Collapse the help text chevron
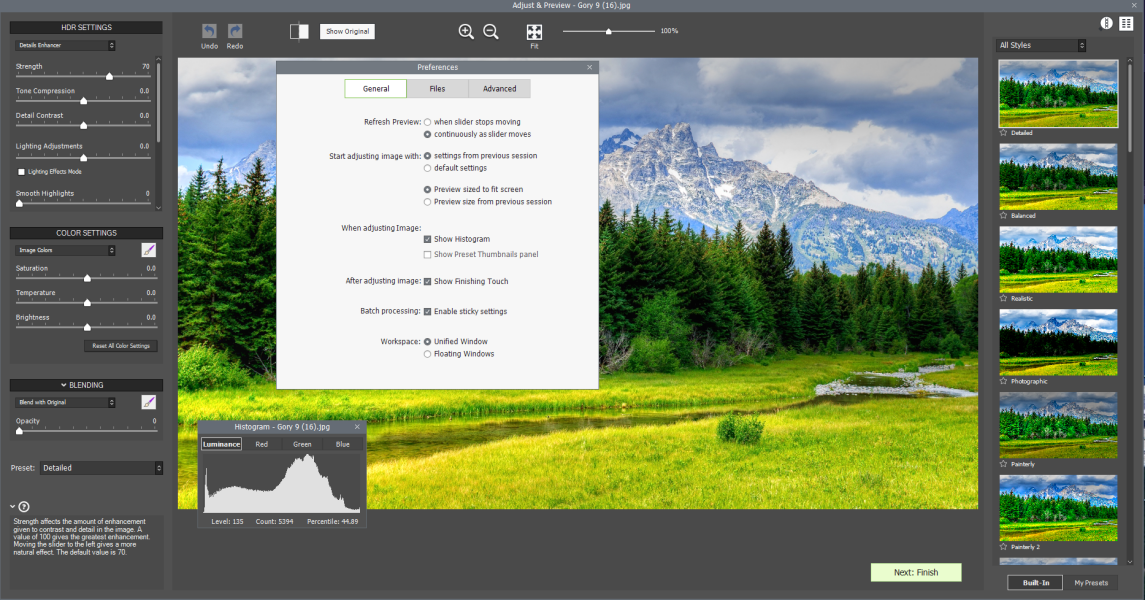Image resolution: width=1145 pixels, height=600 pixels. 13,507
